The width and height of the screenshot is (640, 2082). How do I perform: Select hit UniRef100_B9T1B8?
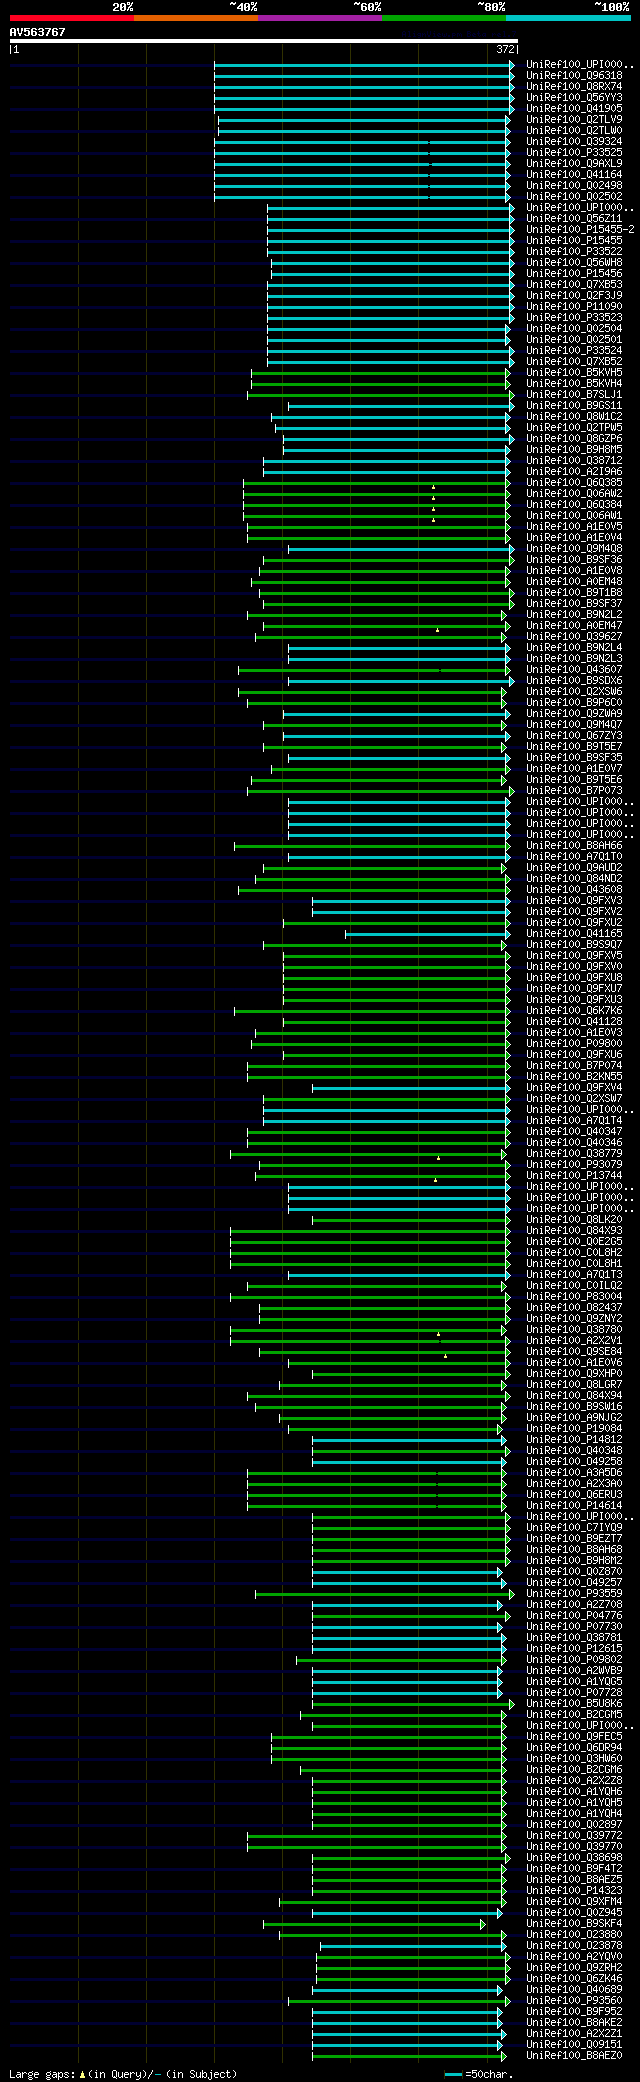(x=574, y=592)
